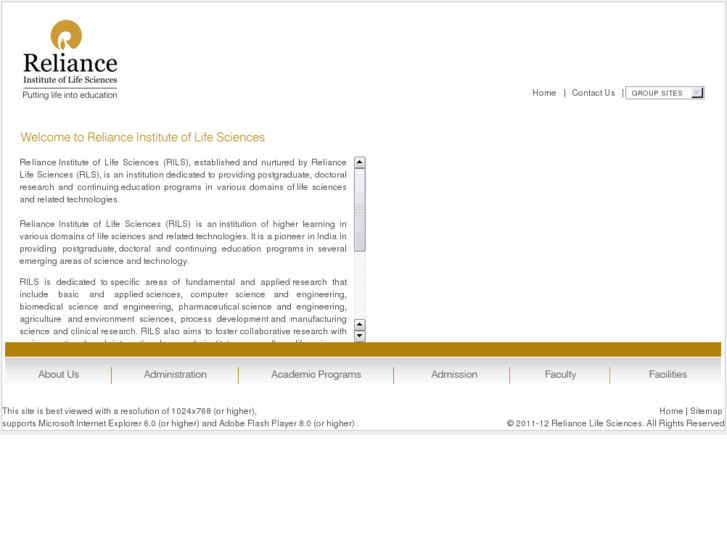Click the scrollbar track below the thumb
This screenshot has height=545, width=727.
[x=360, y=285]
